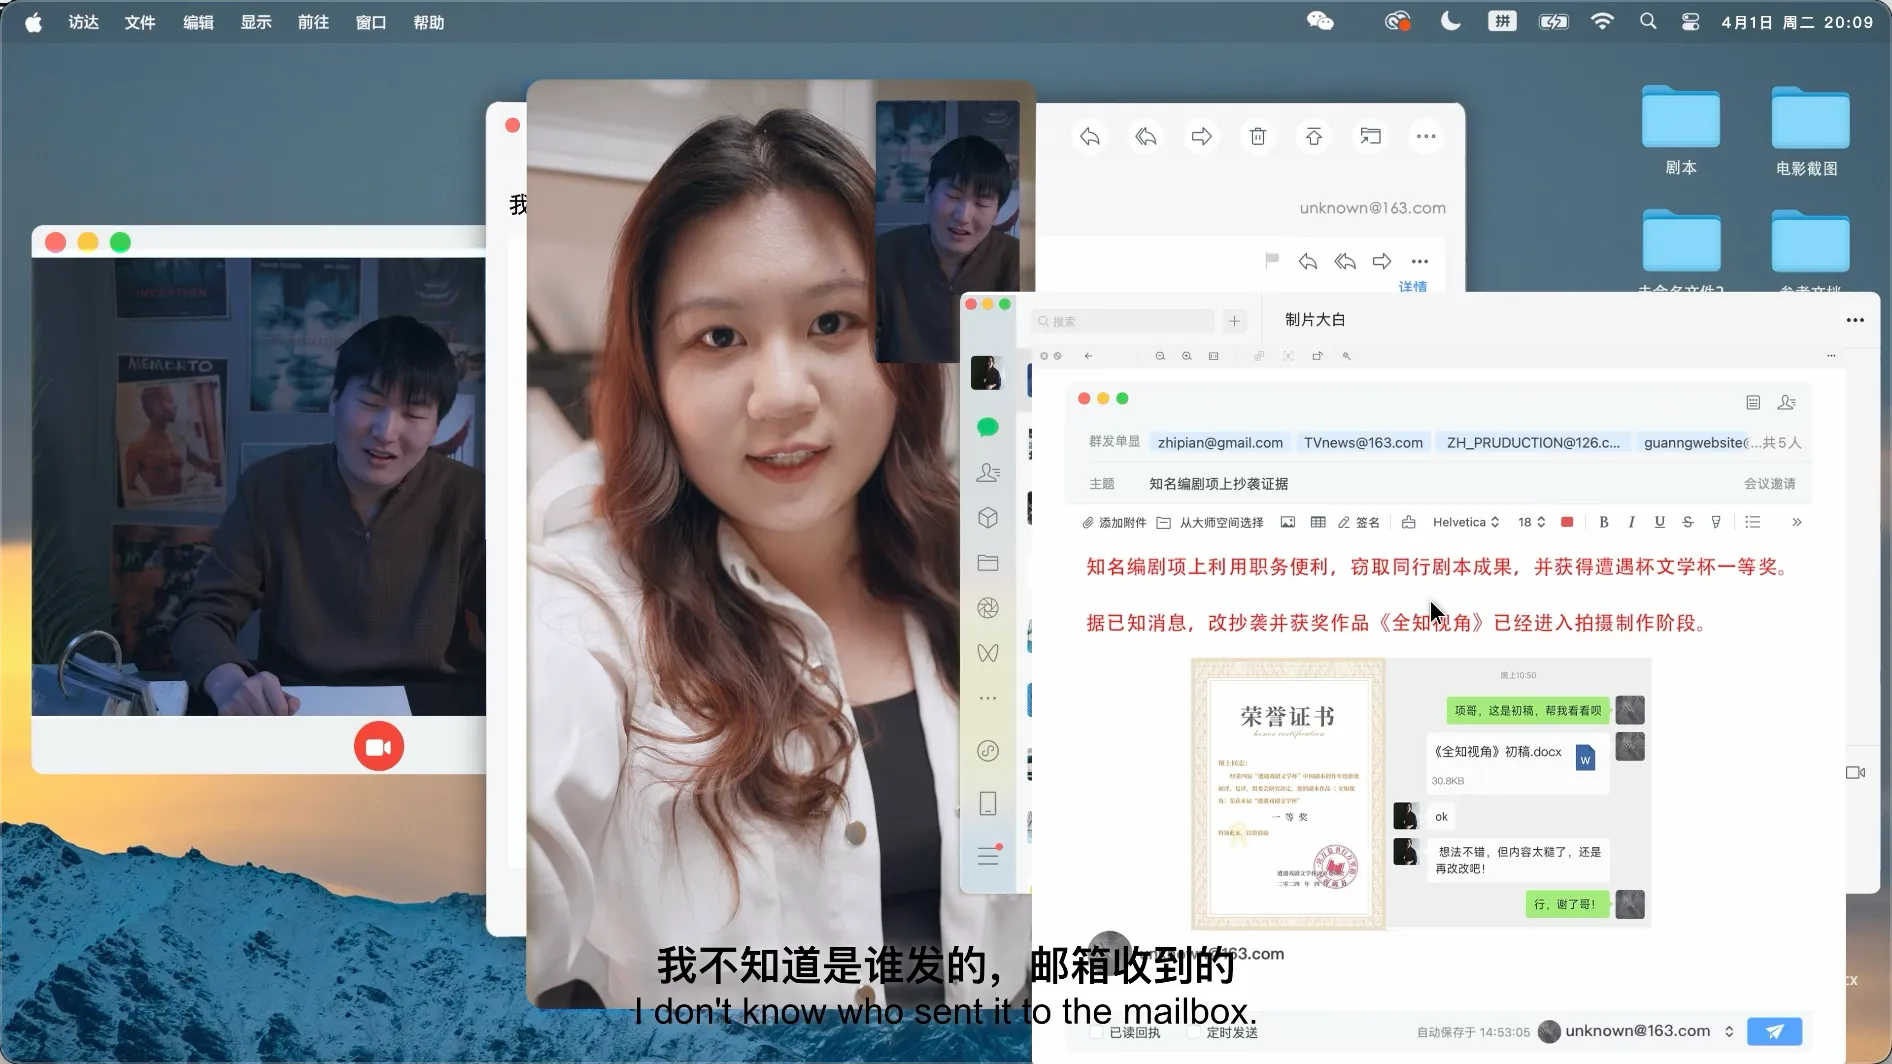This screenshot has width=1892, height=1064.
Task: Click the zoom out magnifier in viewer toolbar
Action: pos(1160,356)
